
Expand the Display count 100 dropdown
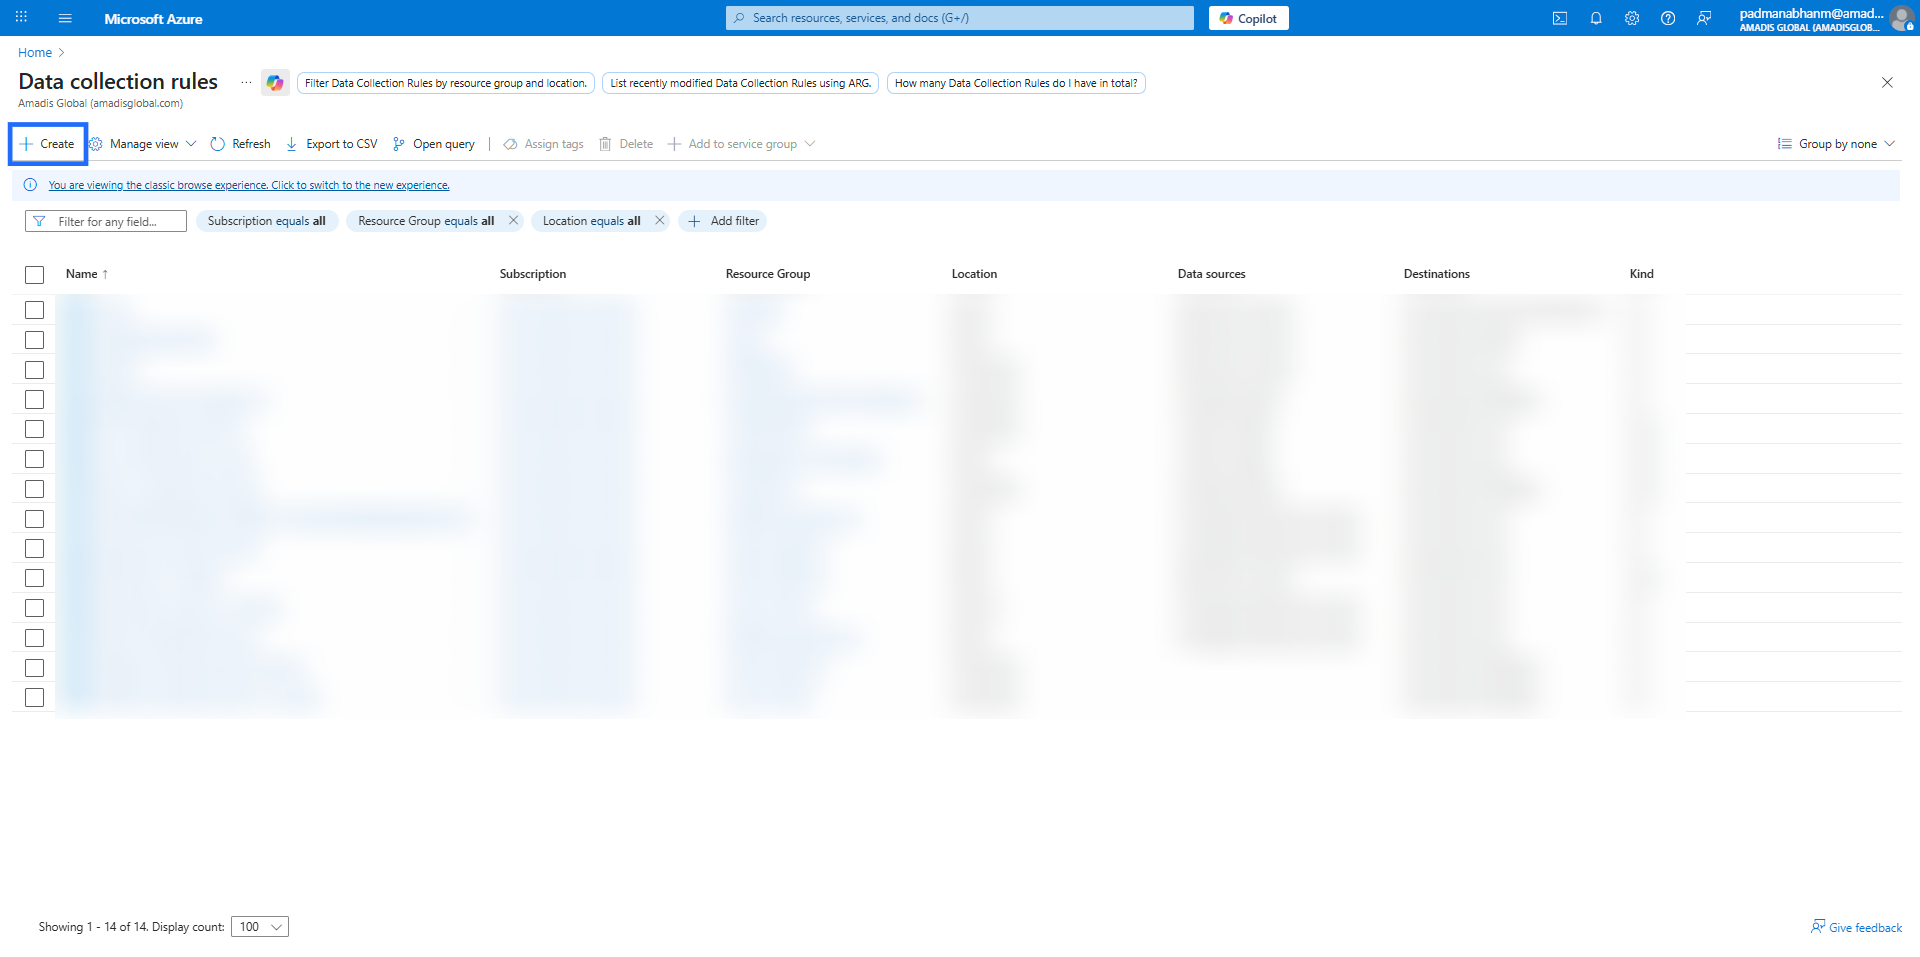pyautogui.click(x=260, y=927)
